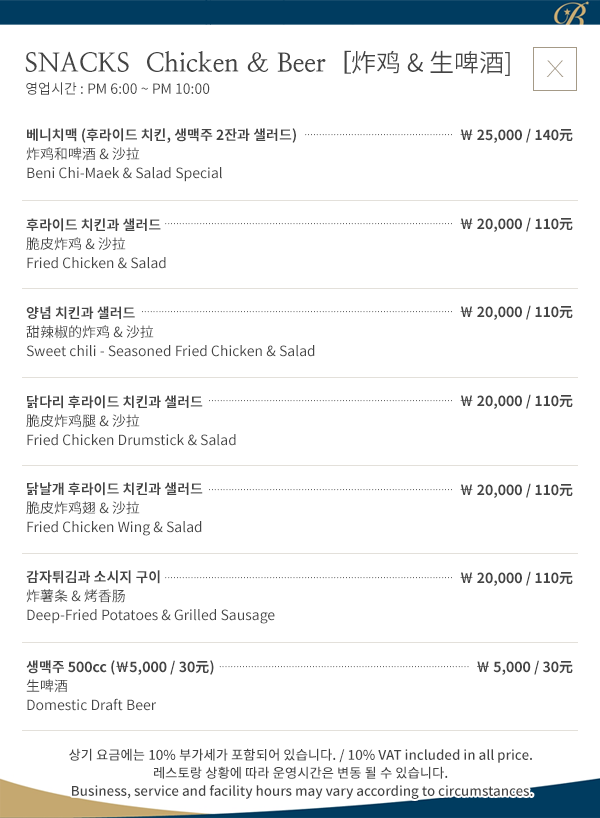Click the business hours may vary notice
600x818 pixels.
302,791
